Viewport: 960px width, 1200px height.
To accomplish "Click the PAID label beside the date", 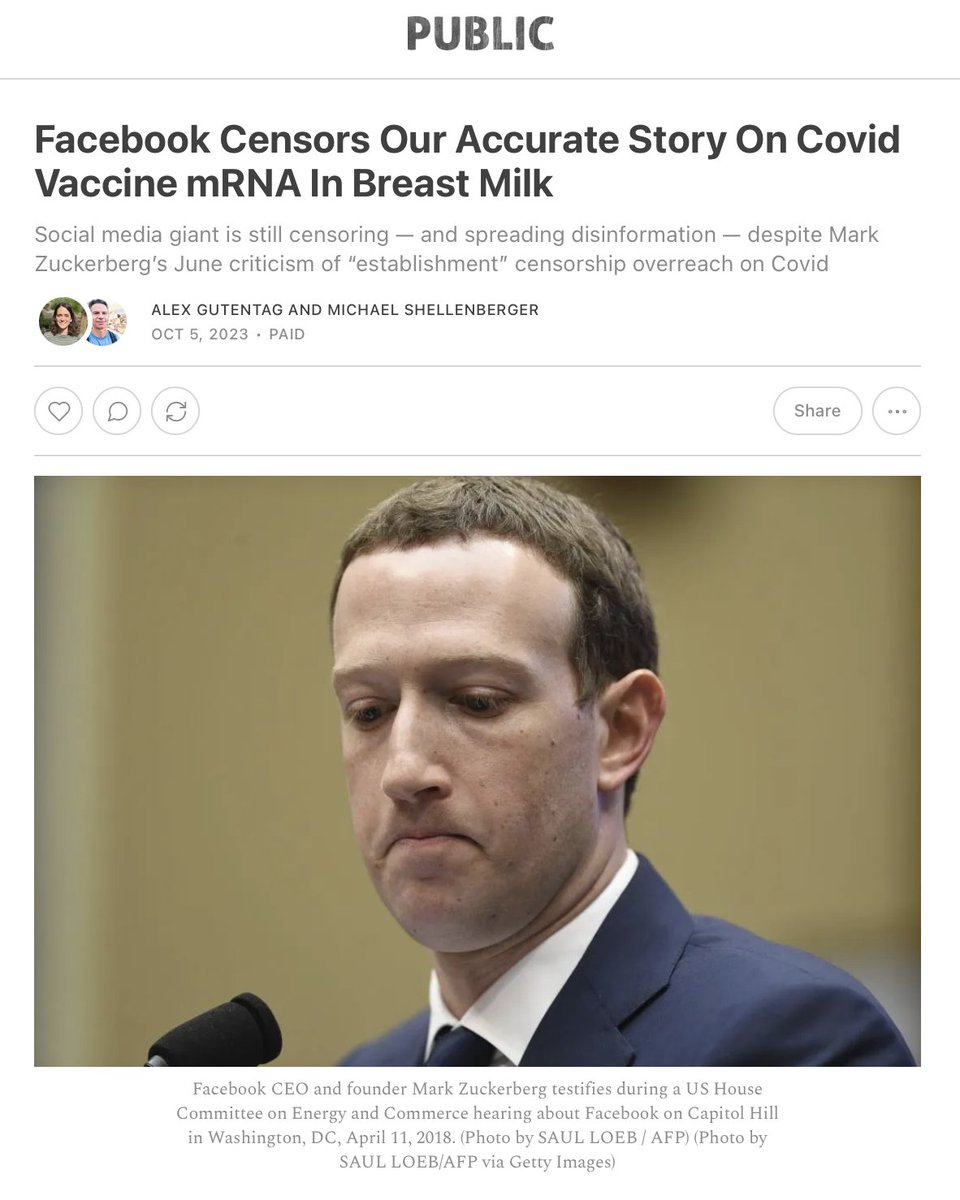I will pyautogui.click(x=287, y=334).
